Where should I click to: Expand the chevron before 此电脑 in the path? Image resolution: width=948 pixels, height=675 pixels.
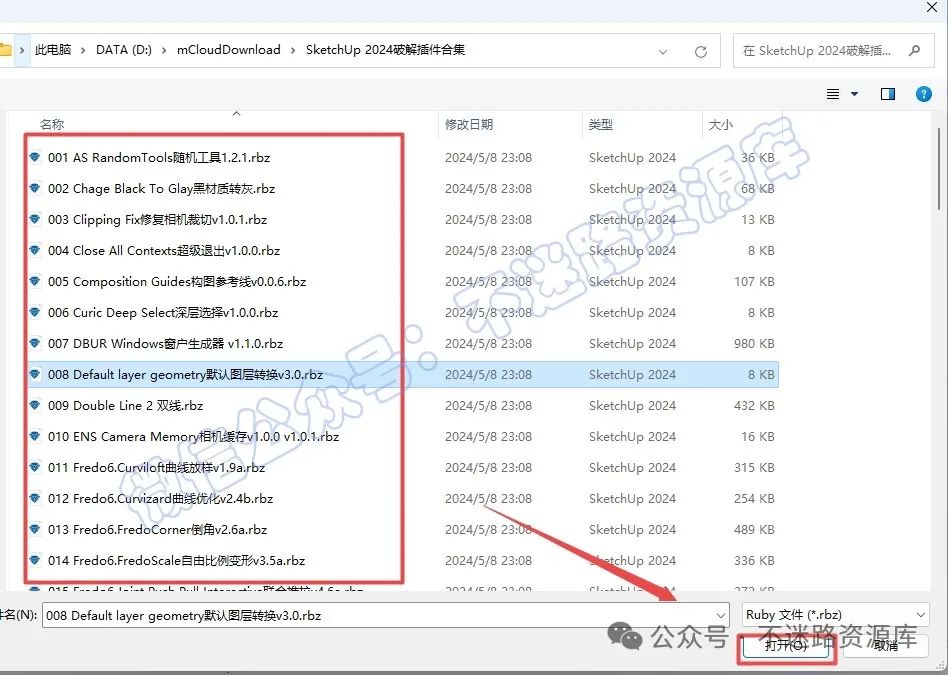pos(22,50)
